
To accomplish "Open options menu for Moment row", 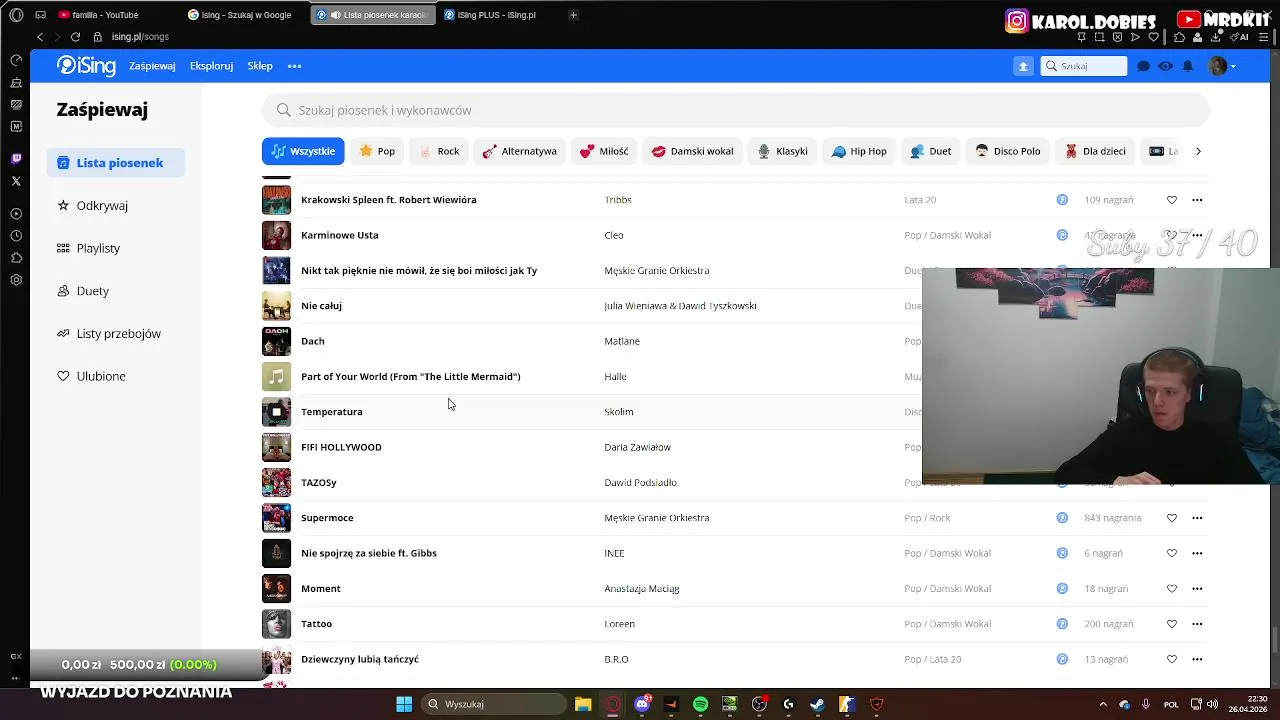I will [1197, 589].
